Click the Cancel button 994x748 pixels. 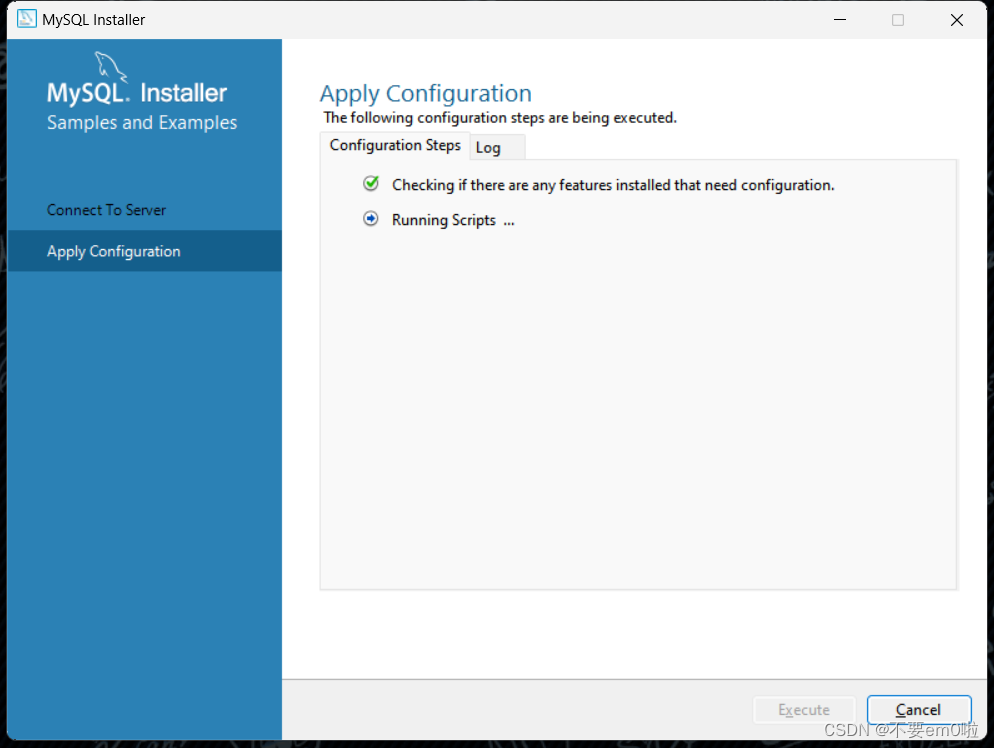[919, 709]
